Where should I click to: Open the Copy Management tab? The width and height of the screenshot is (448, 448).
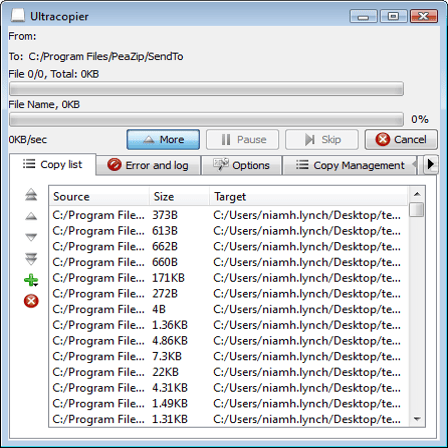click(x=350, y=165)
